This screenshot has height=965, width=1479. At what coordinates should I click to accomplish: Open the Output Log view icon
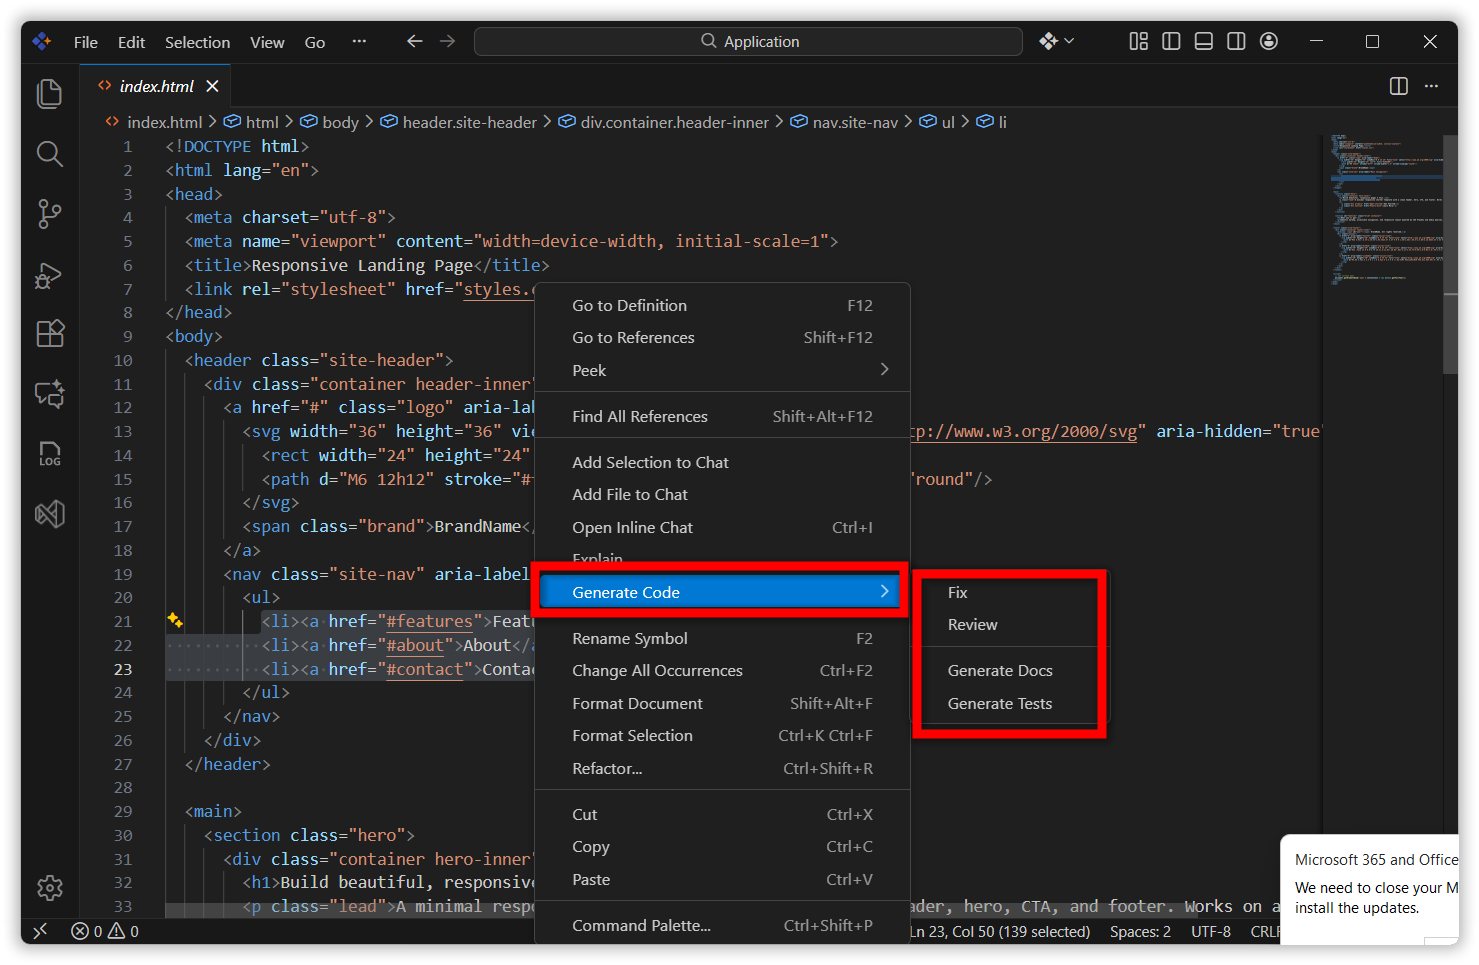(x=49, y=454)
